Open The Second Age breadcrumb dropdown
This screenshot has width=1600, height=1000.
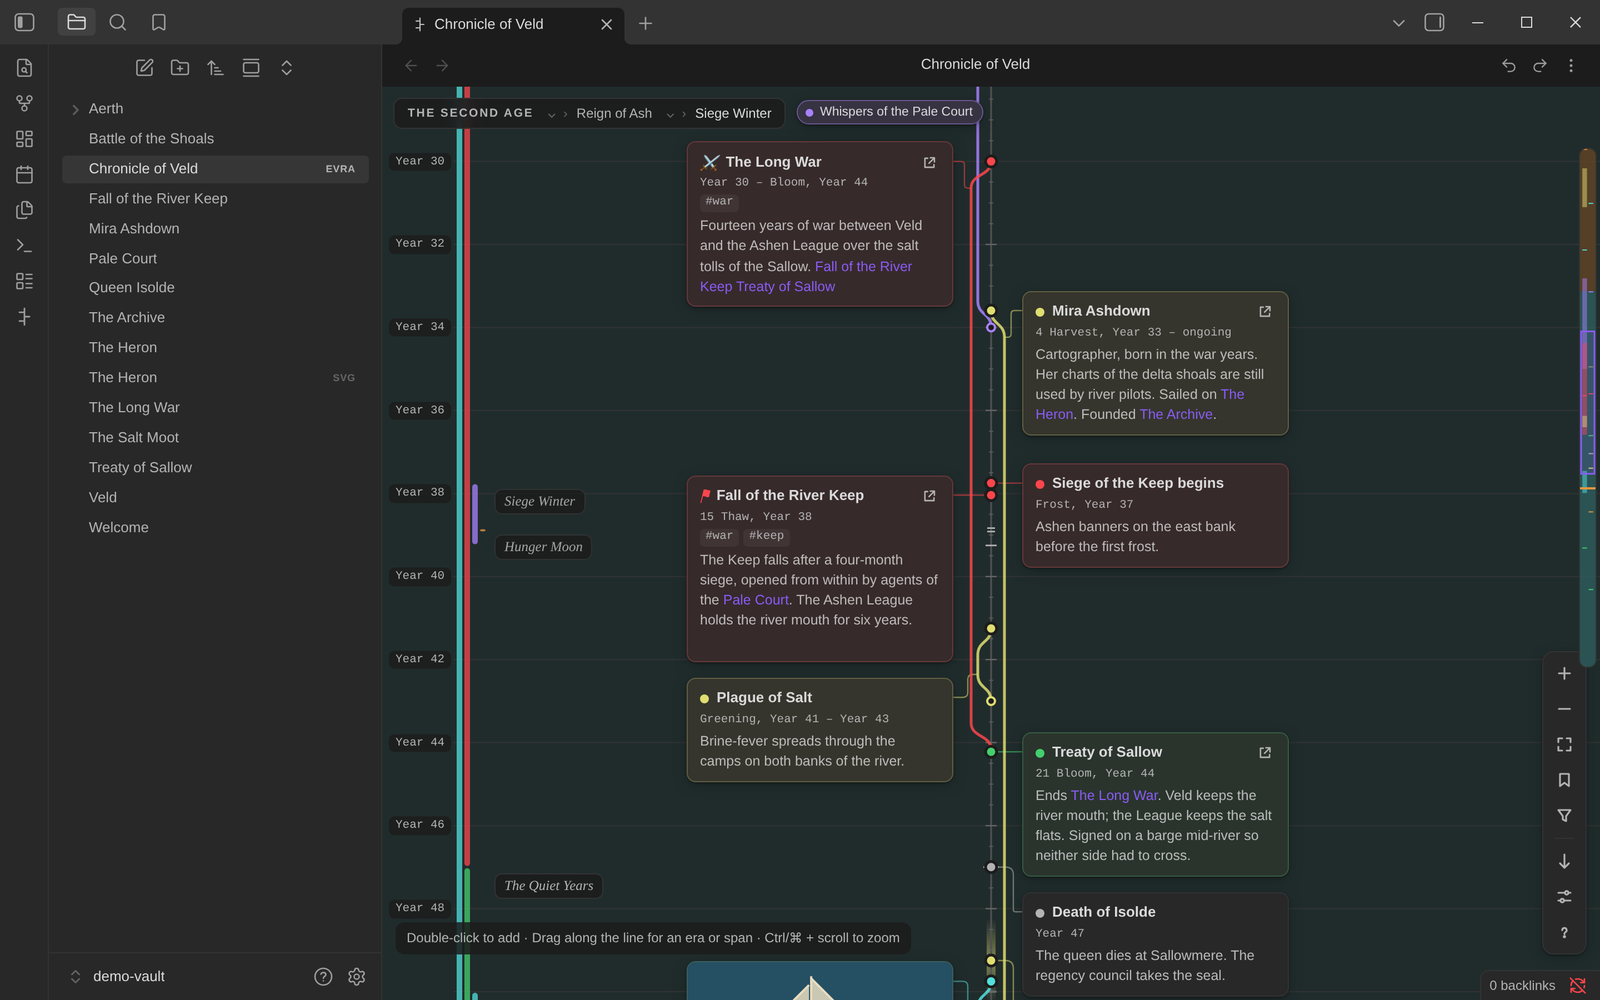click(551, 114)
